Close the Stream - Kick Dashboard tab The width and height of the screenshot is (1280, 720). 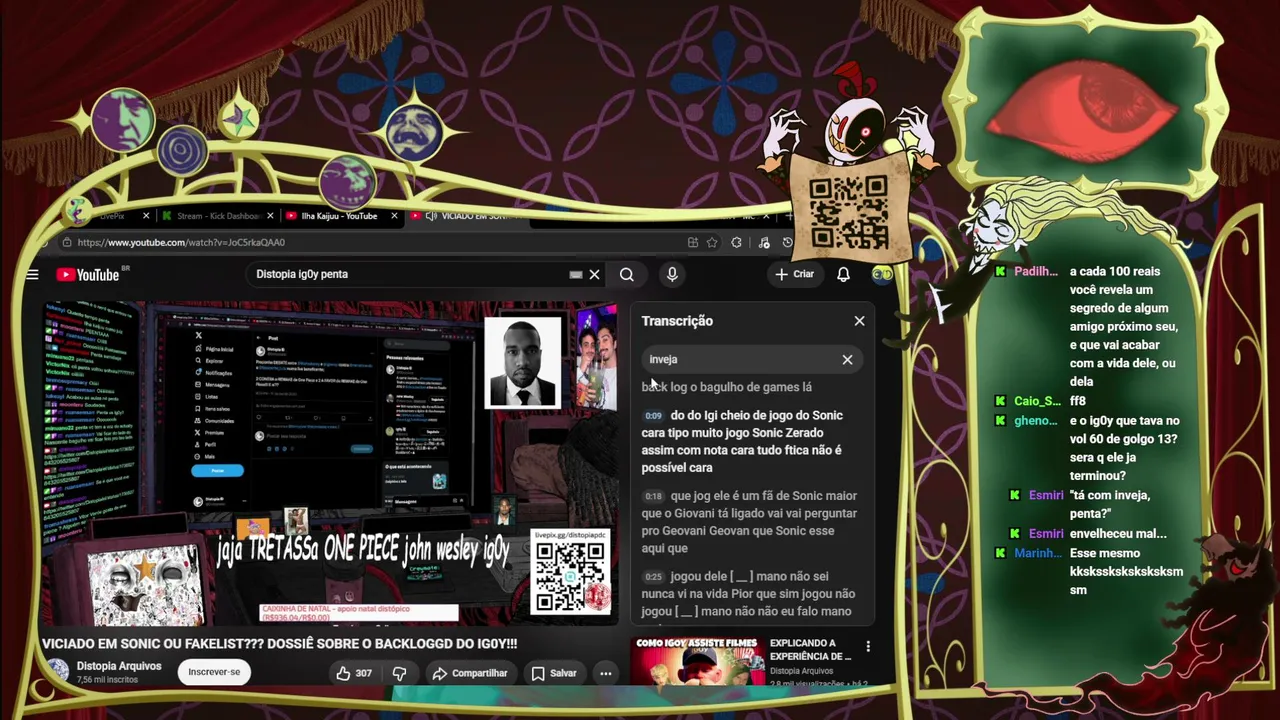pos(270,216)
